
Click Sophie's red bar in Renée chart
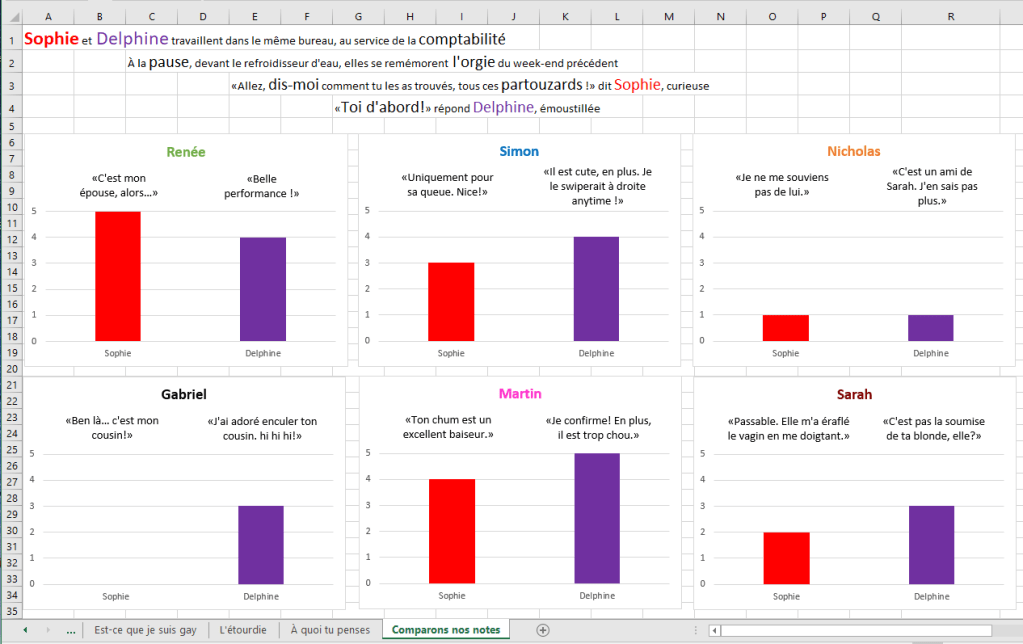(x=118, y=276)
